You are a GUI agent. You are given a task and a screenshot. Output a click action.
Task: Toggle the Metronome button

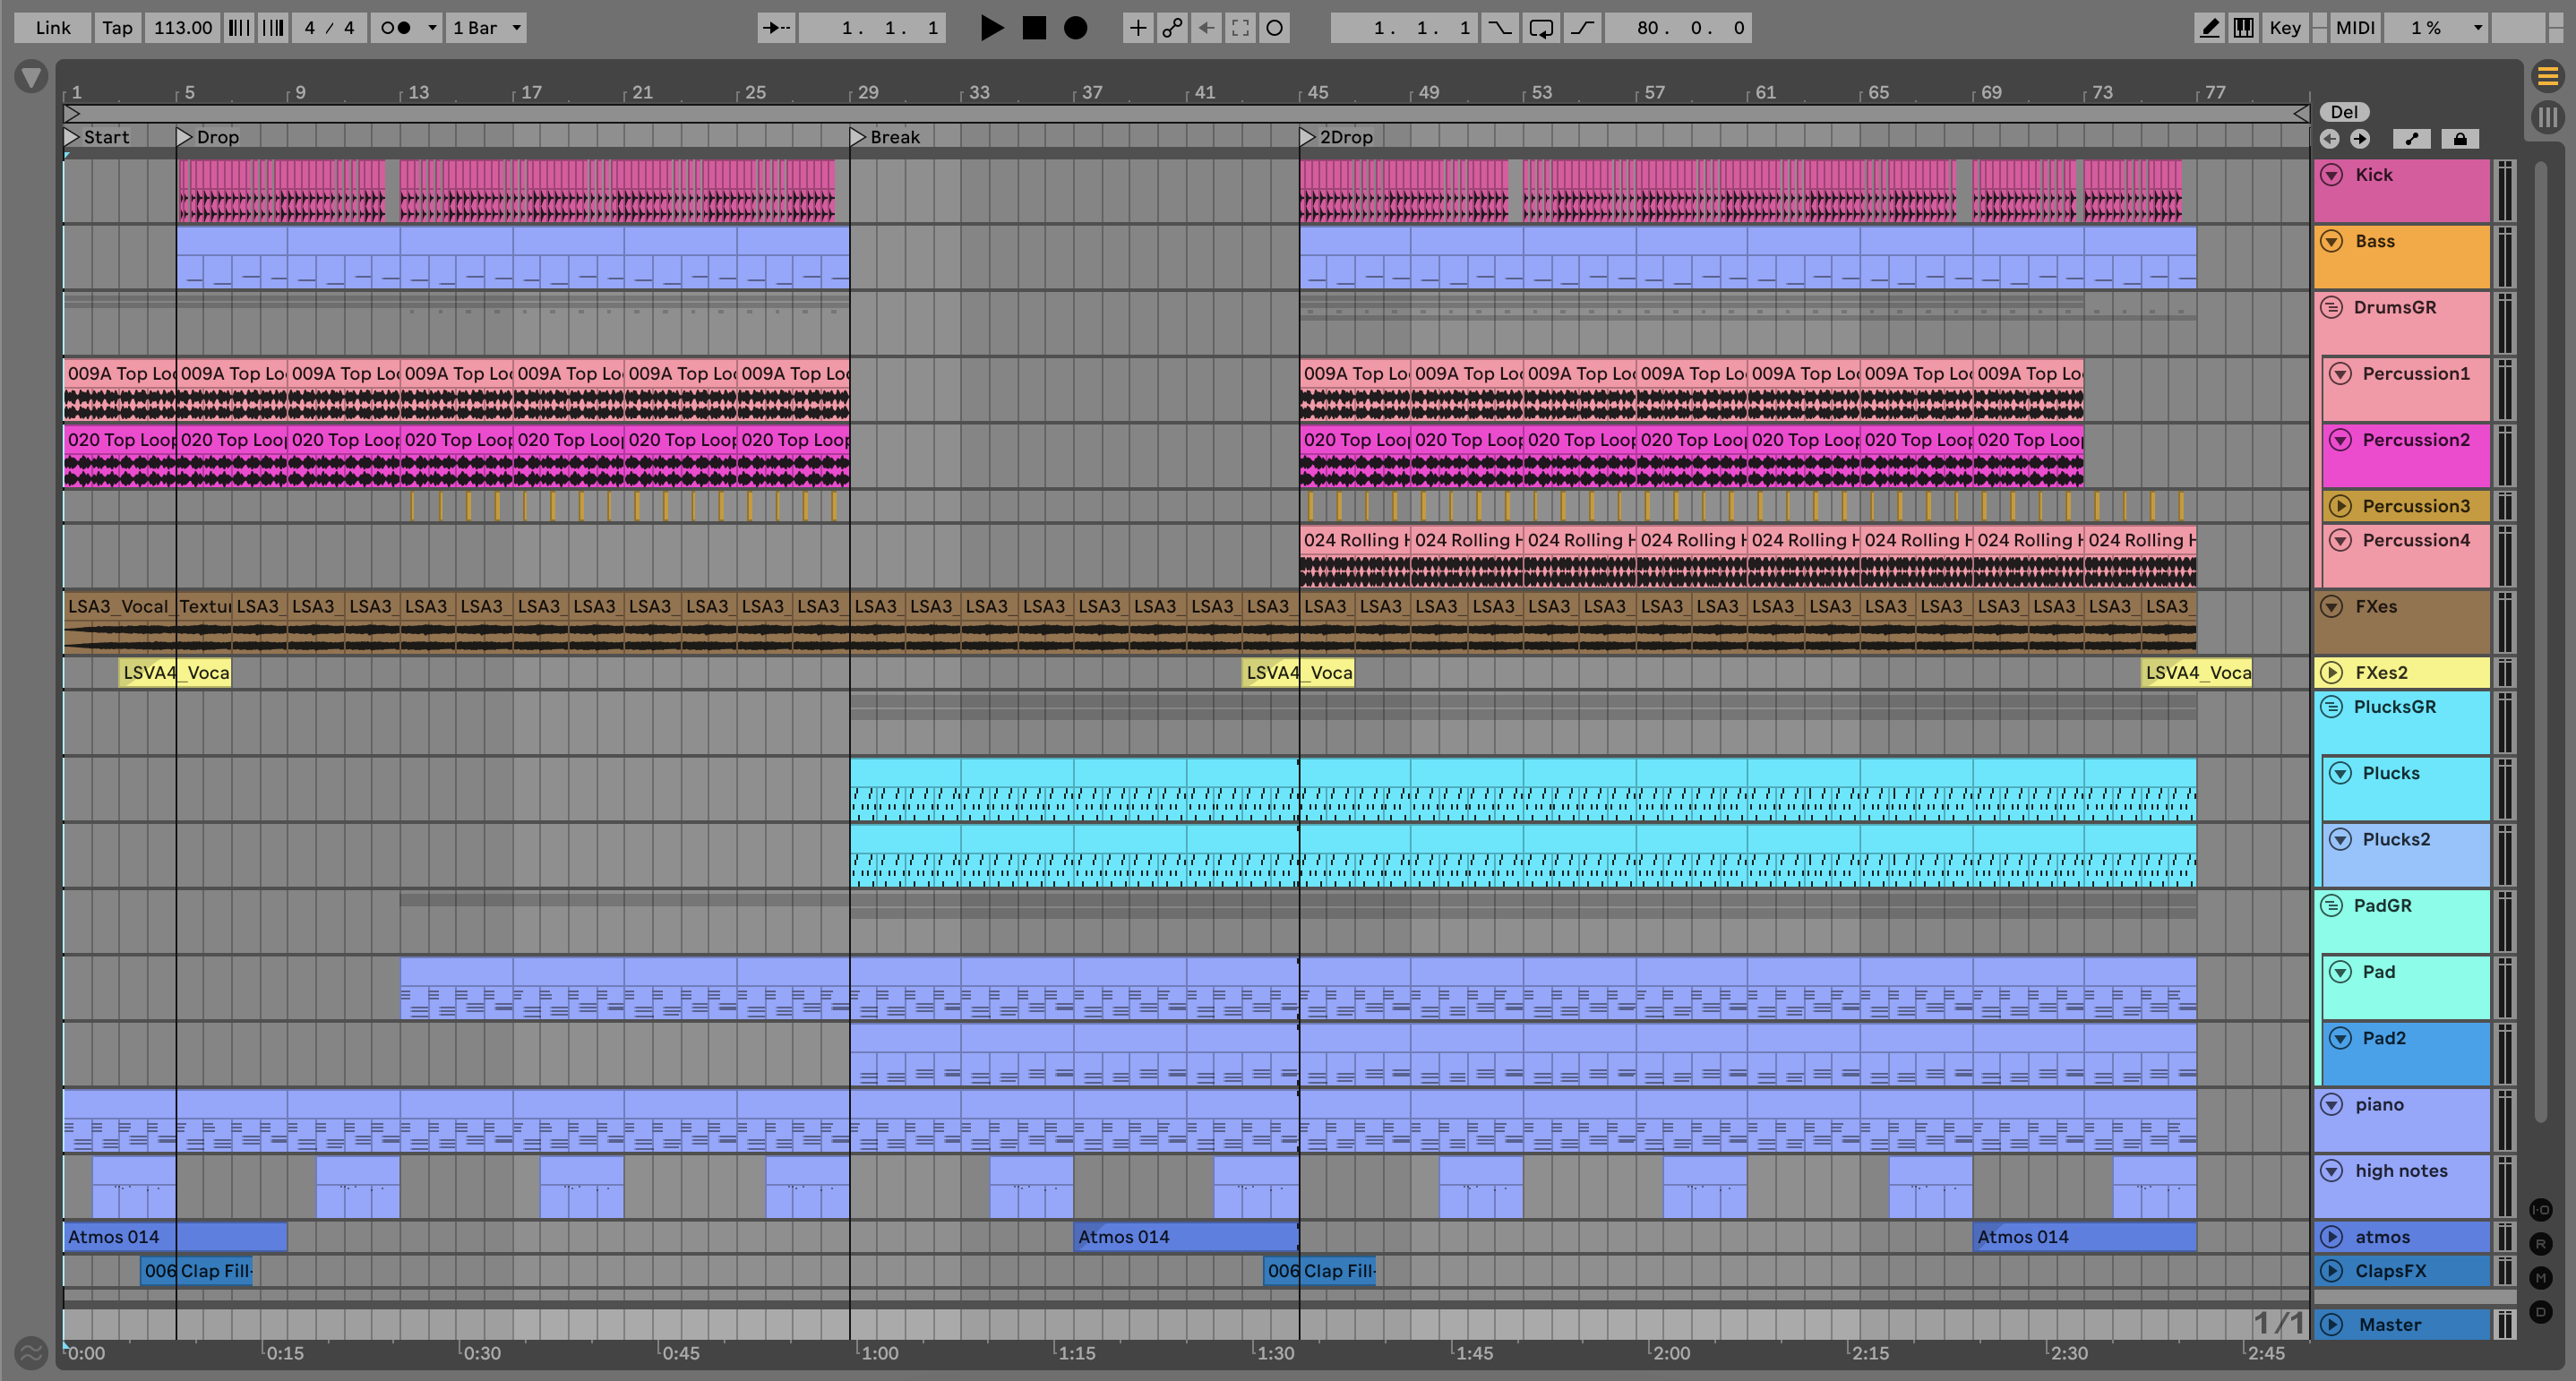point(397,28)
